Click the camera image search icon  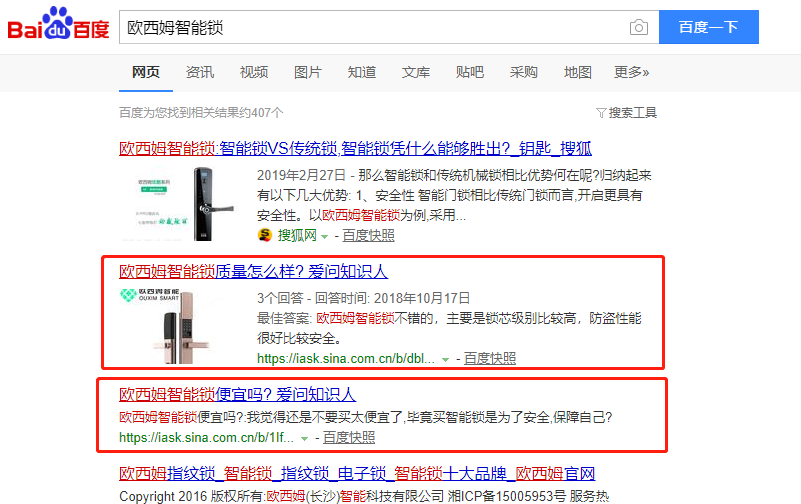[638, 28]
